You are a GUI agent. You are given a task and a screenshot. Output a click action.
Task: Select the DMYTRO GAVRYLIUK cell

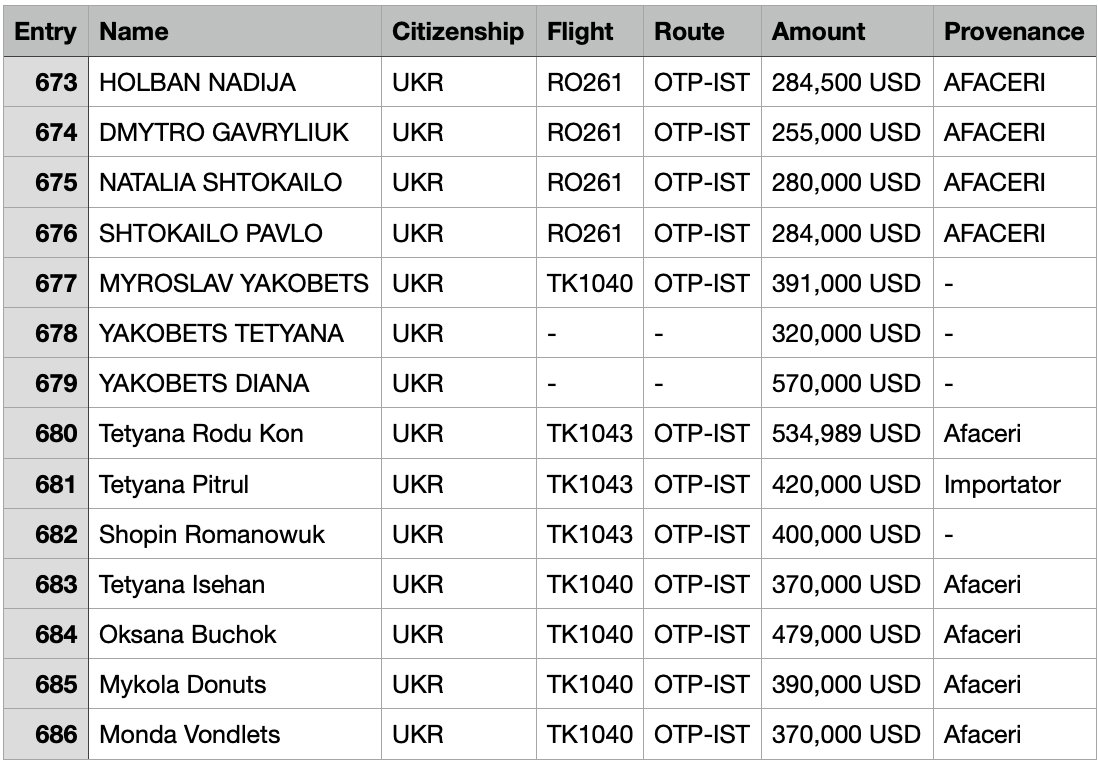click(x=235, y=132)
